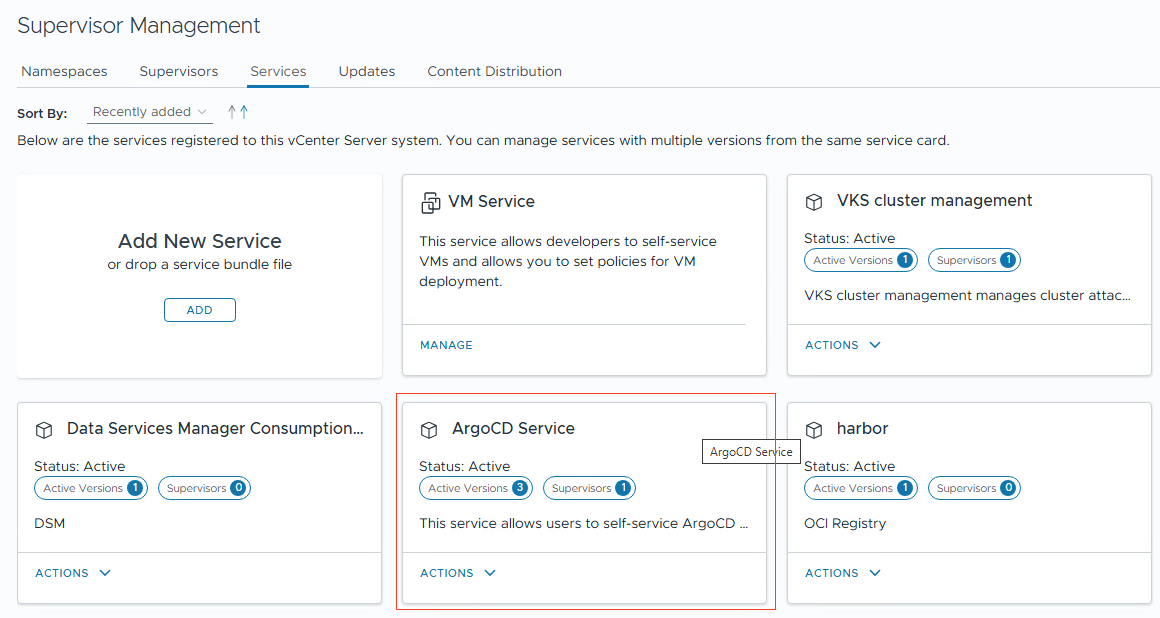
Task: Open the Supervisors tab
Action: click(179, 72)
